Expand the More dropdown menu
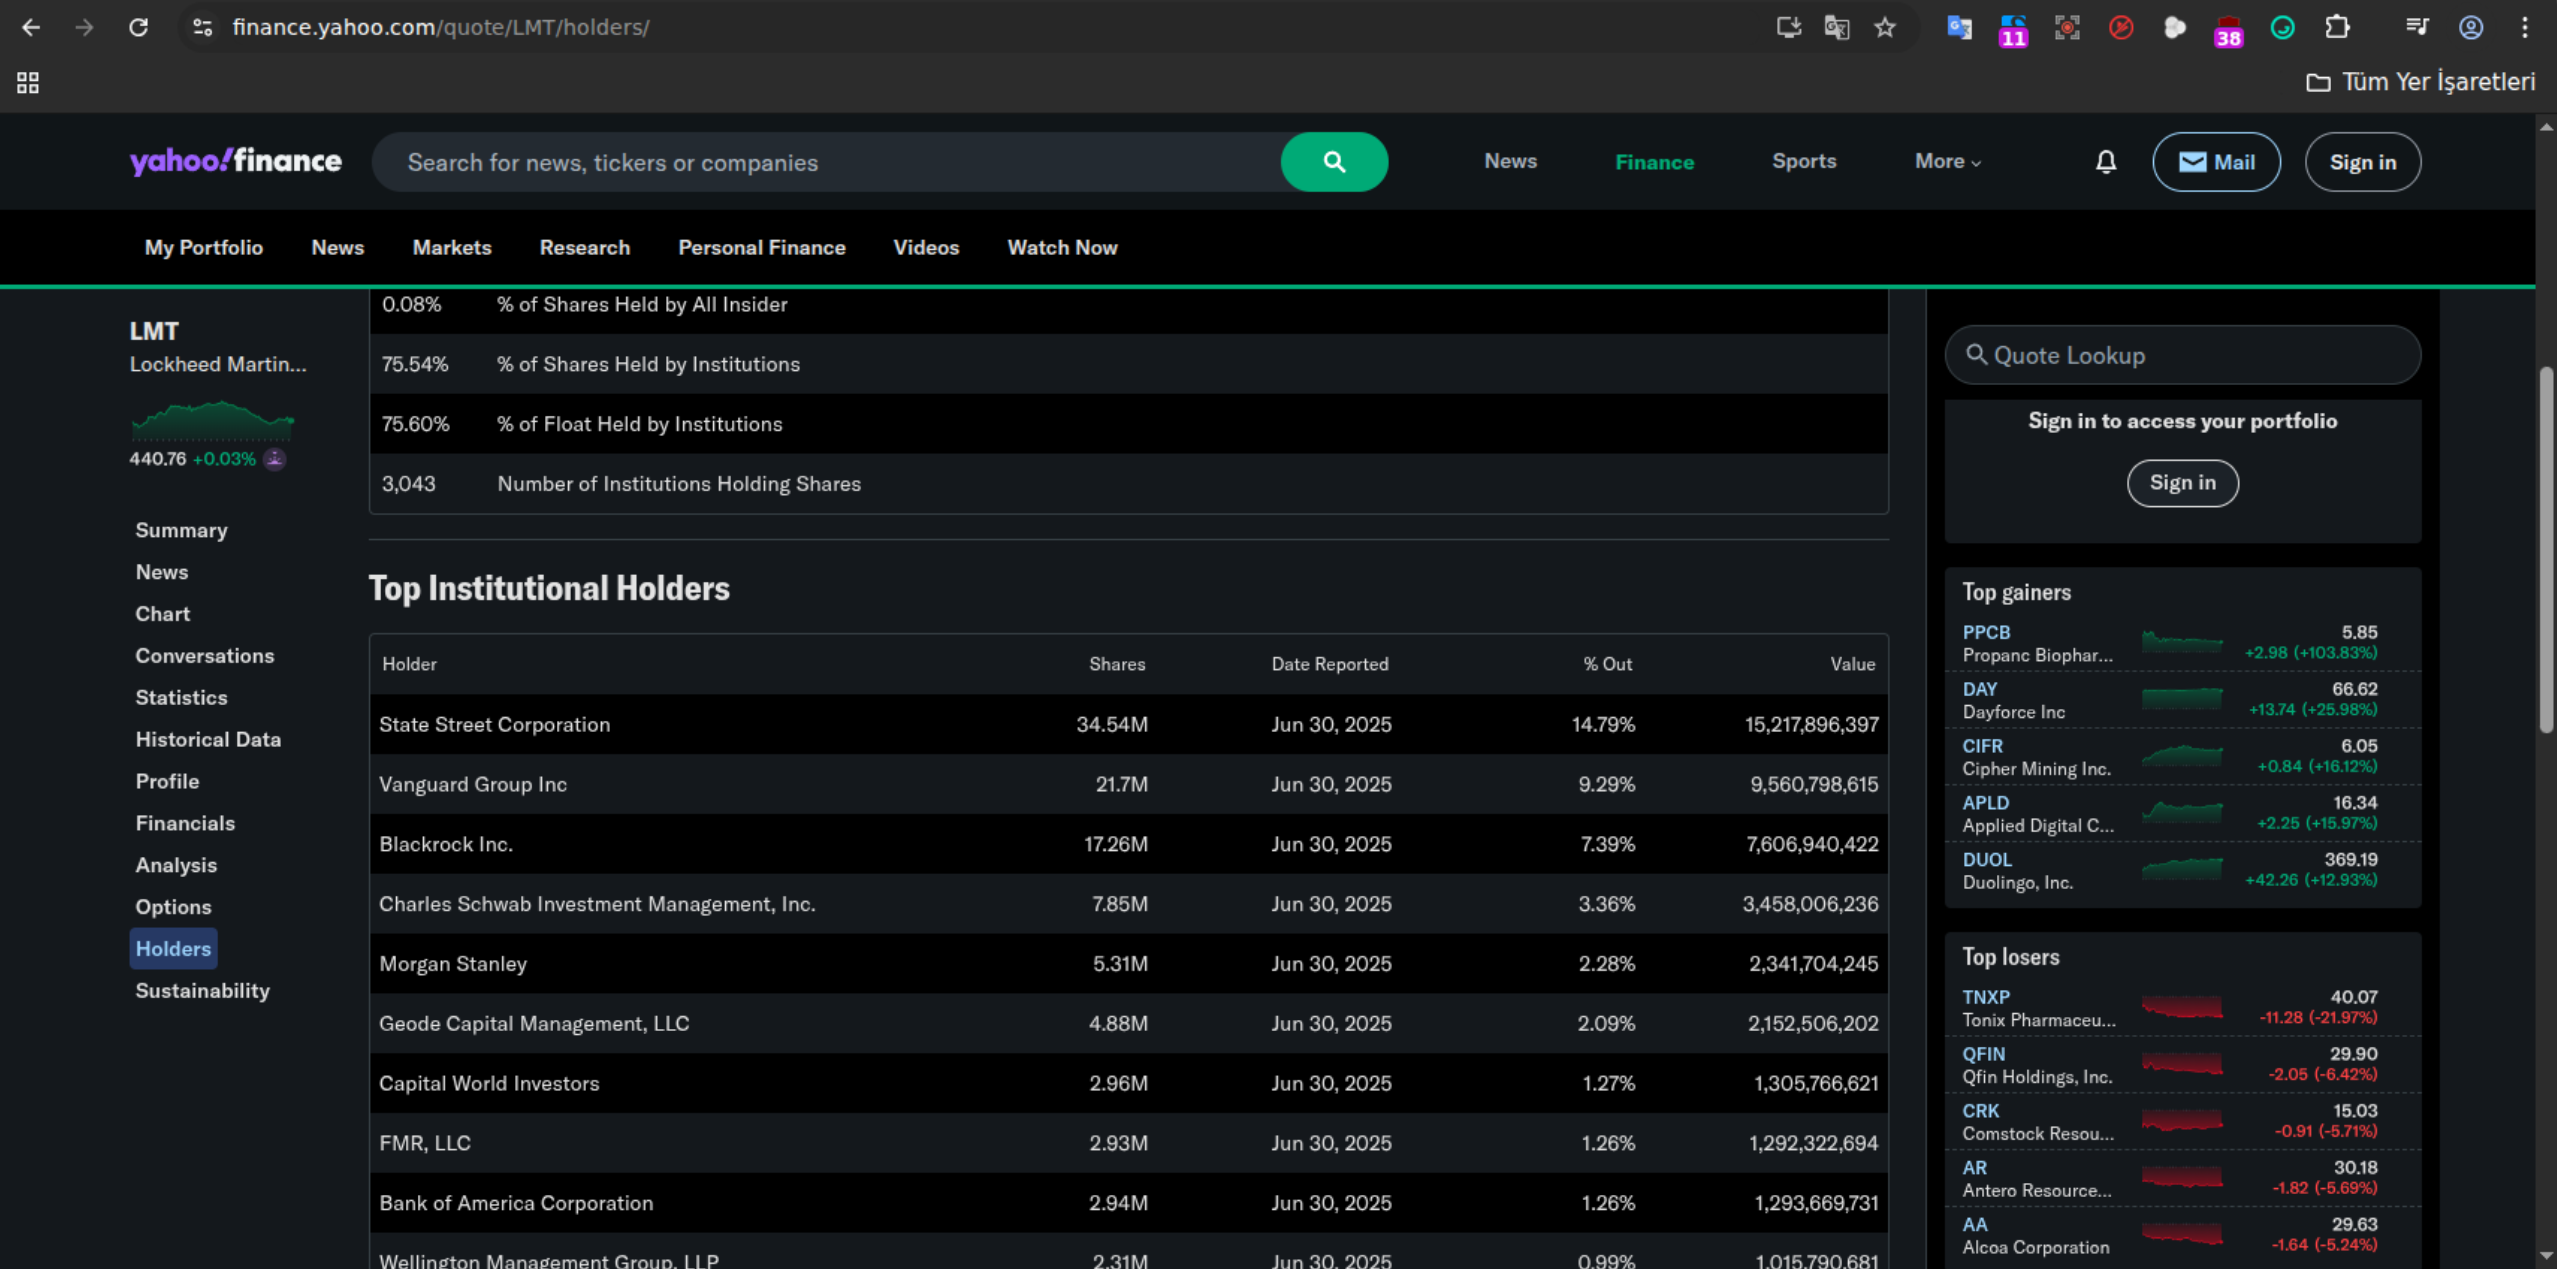This screenshot has width=2557, height=1269. tap(1946, 161)
